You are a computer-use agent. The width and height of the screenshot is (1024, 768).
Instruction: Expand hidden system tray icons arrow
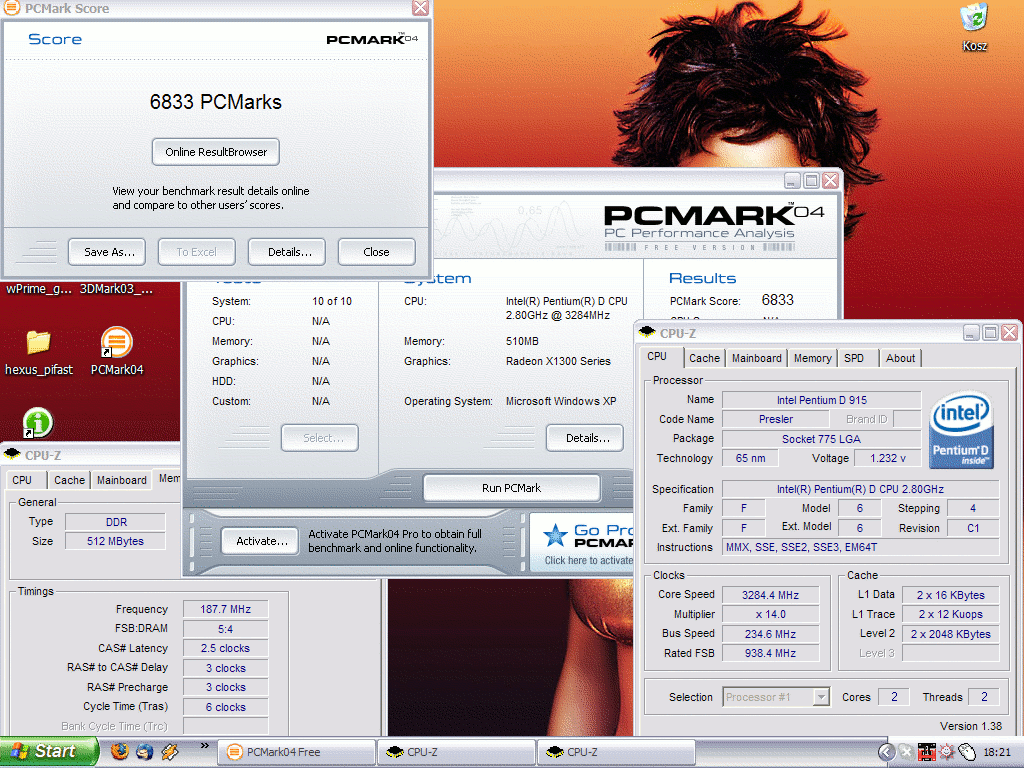click(x=886, y=752)
